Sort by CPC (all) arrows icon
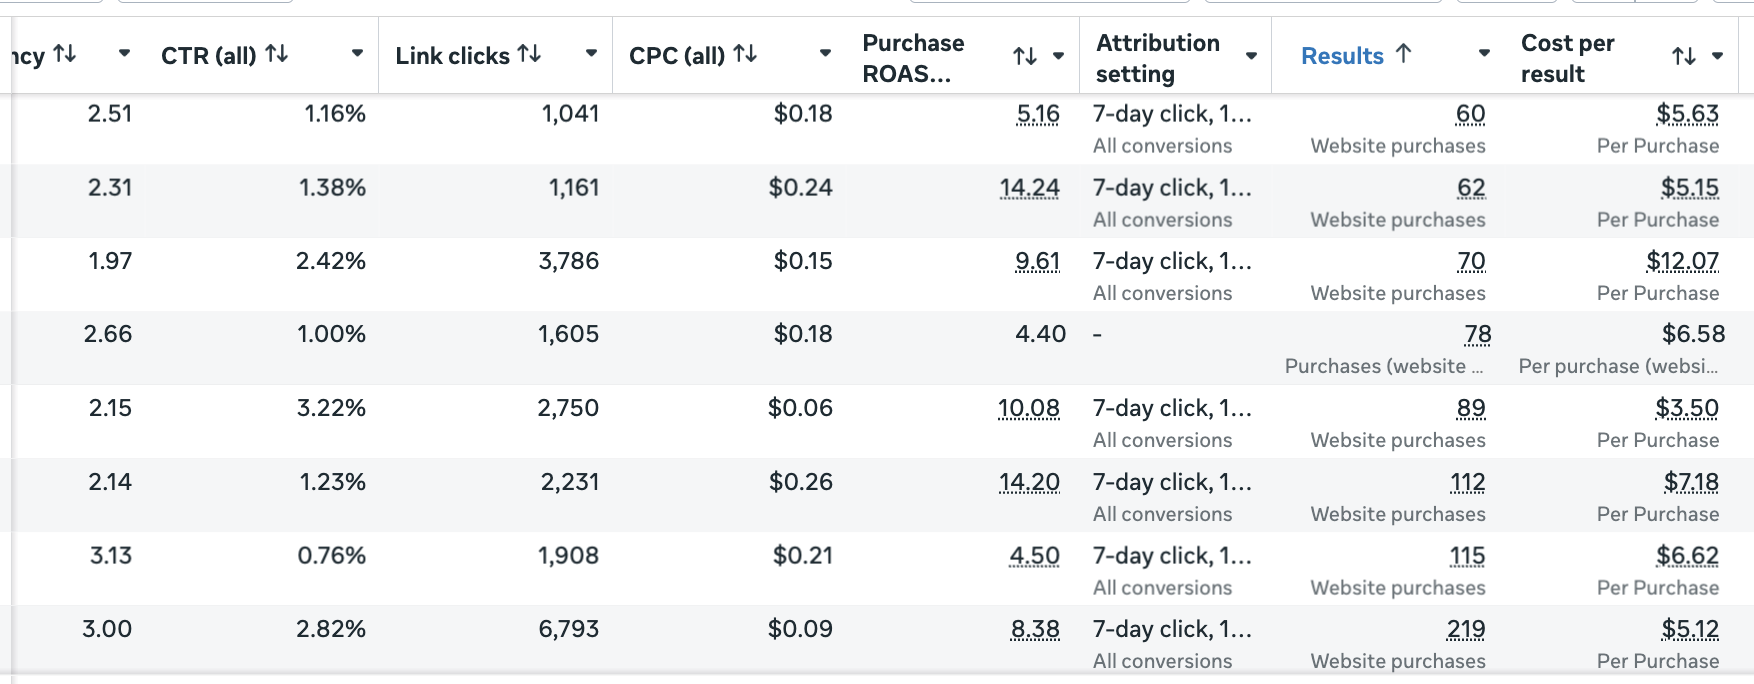The width and height of the screenshot is (1754, 684). (745, 54)
